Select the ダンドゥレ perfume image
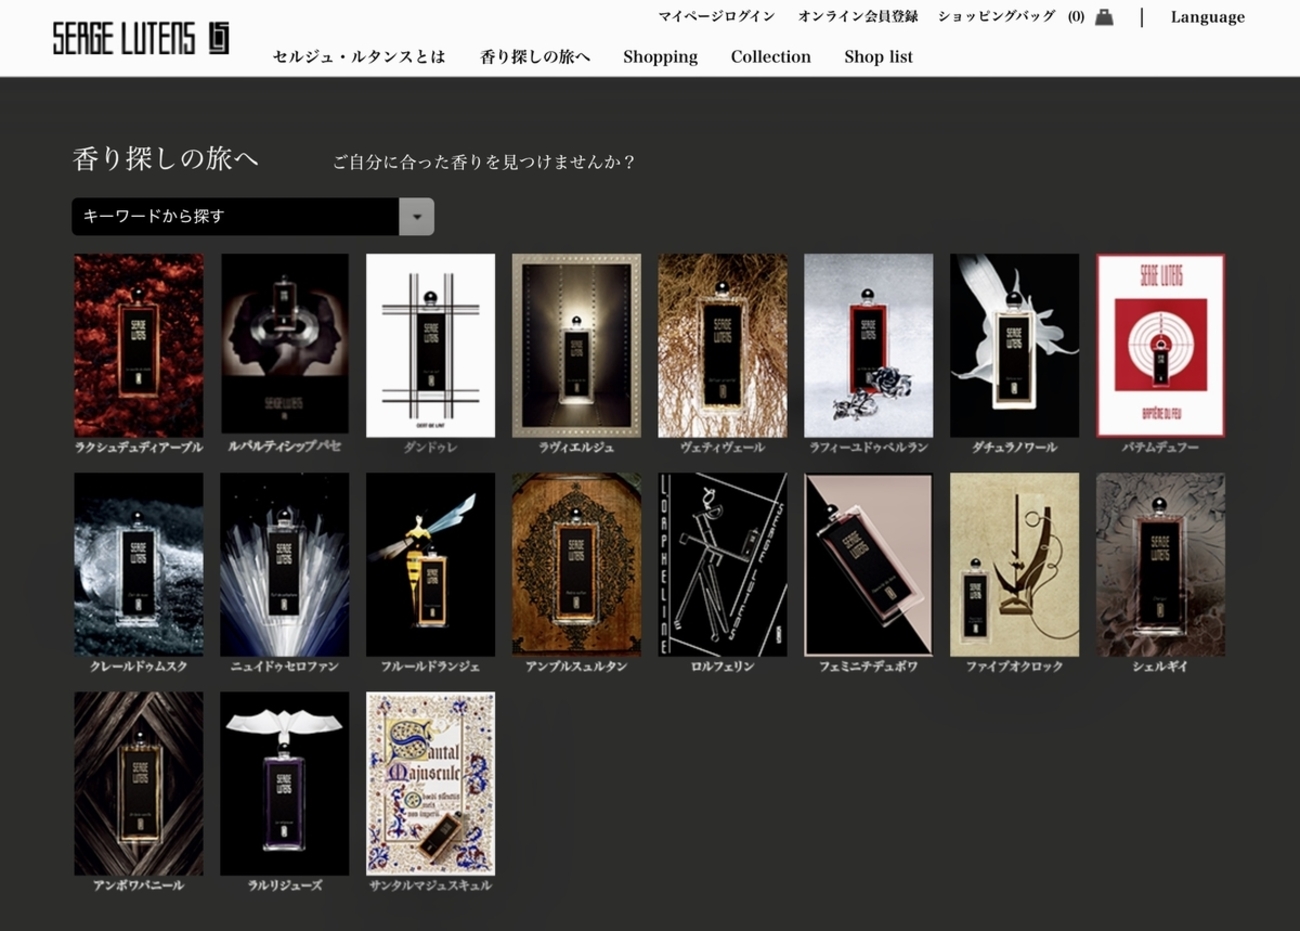Screen dimensions: 1300x931 click(x=430, y=345)
